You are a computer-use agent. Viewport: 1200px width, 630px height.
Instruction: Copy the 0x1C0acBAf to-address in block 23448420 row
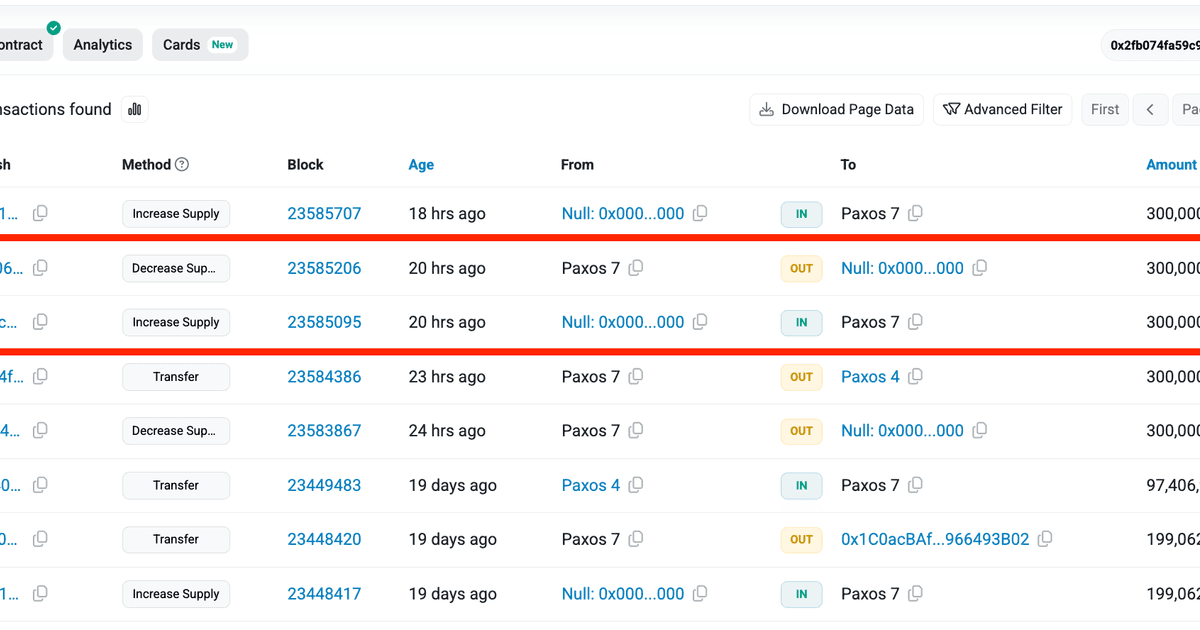tap(1045, 538)
